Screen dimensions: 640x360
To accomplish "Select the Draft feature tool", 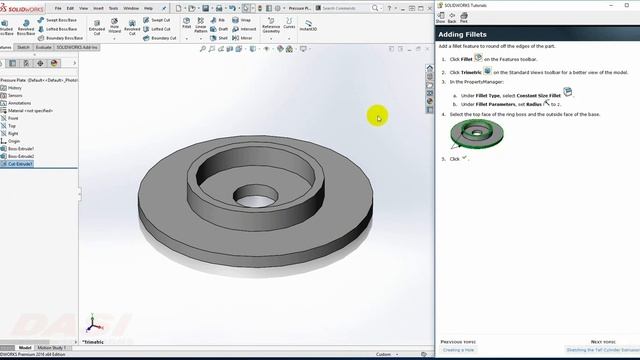I will point(219,29).
